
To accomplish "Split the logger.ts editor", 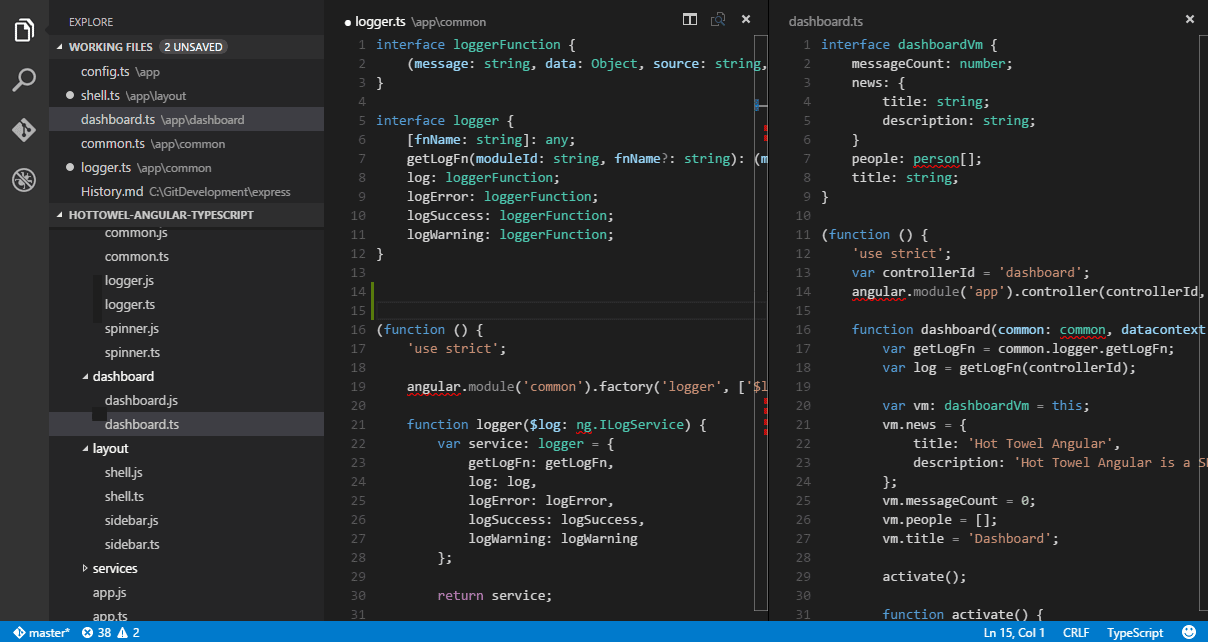I will 689,18.
